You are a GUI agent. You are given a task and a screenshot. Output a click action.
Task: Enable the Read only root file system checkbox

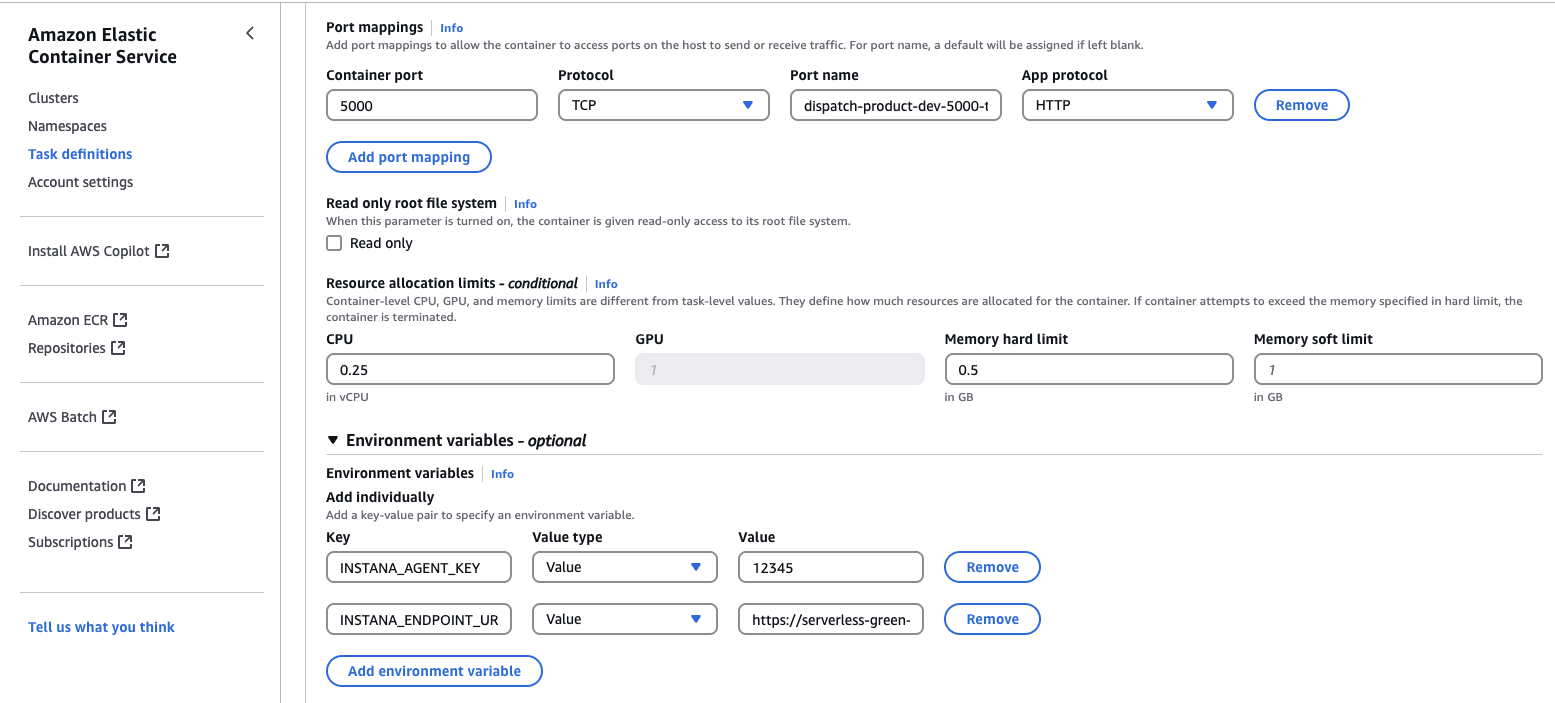[334, 242]
